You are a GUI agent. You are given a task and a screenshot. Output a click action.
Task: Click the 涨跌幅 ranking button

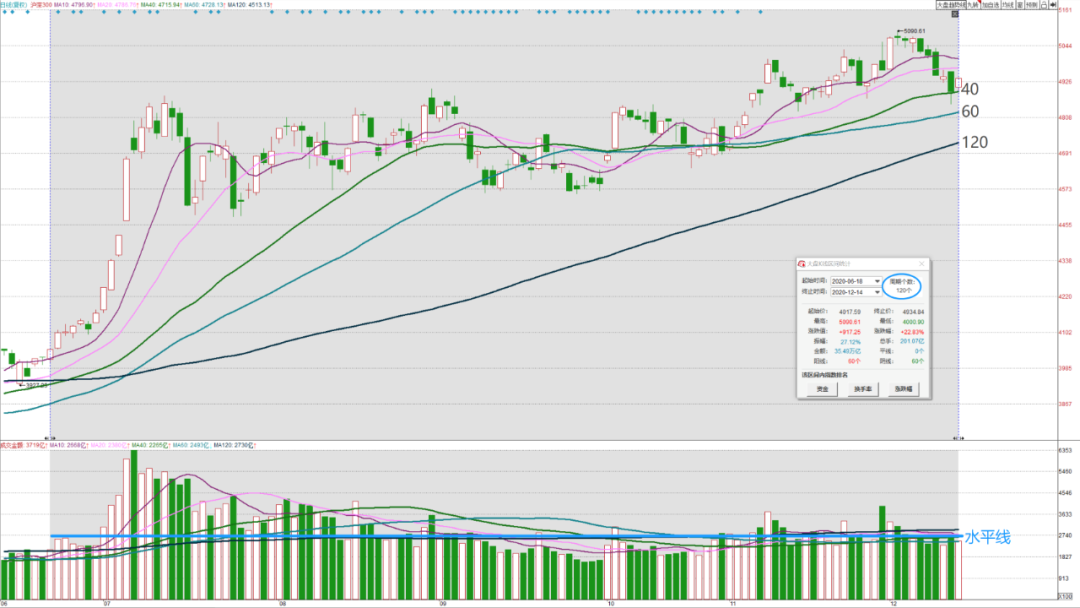[903, 389]
